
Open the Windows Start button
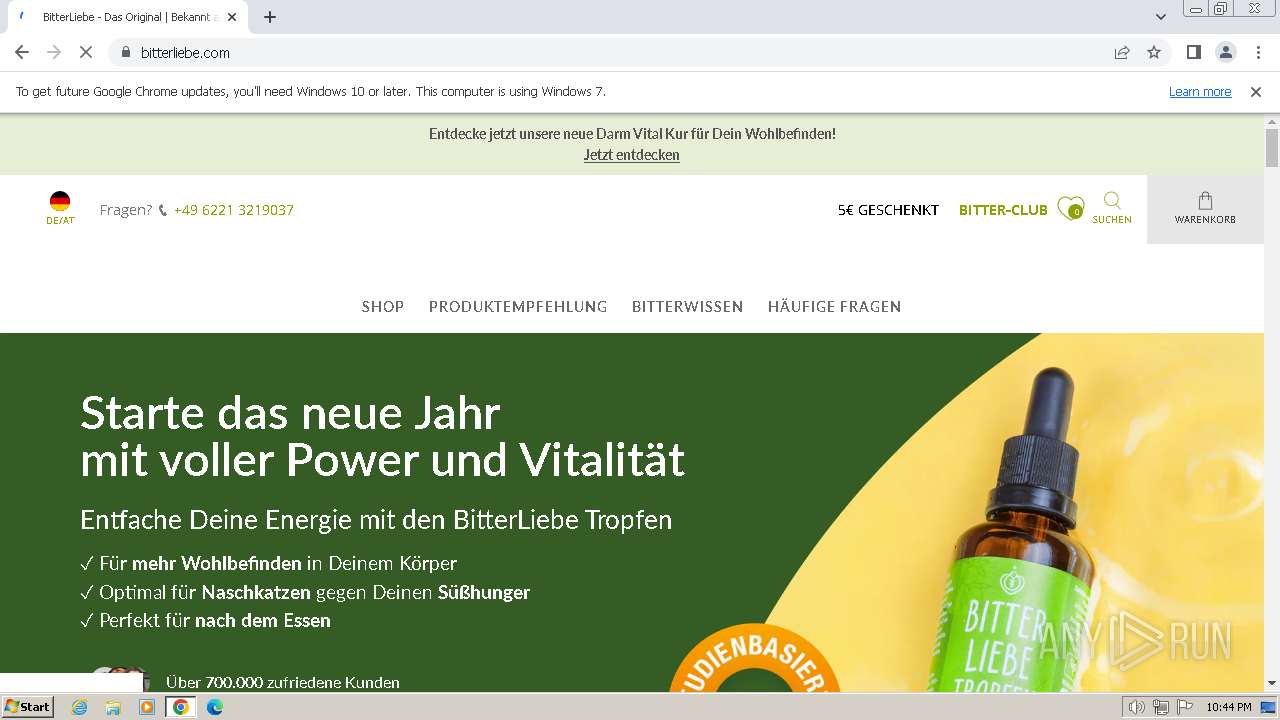coord(27,707)
